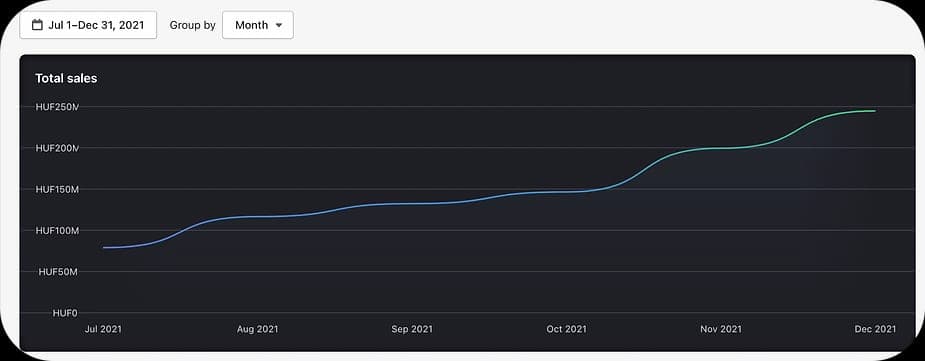Click the Aug 2021 axis label

pos(257,329)
